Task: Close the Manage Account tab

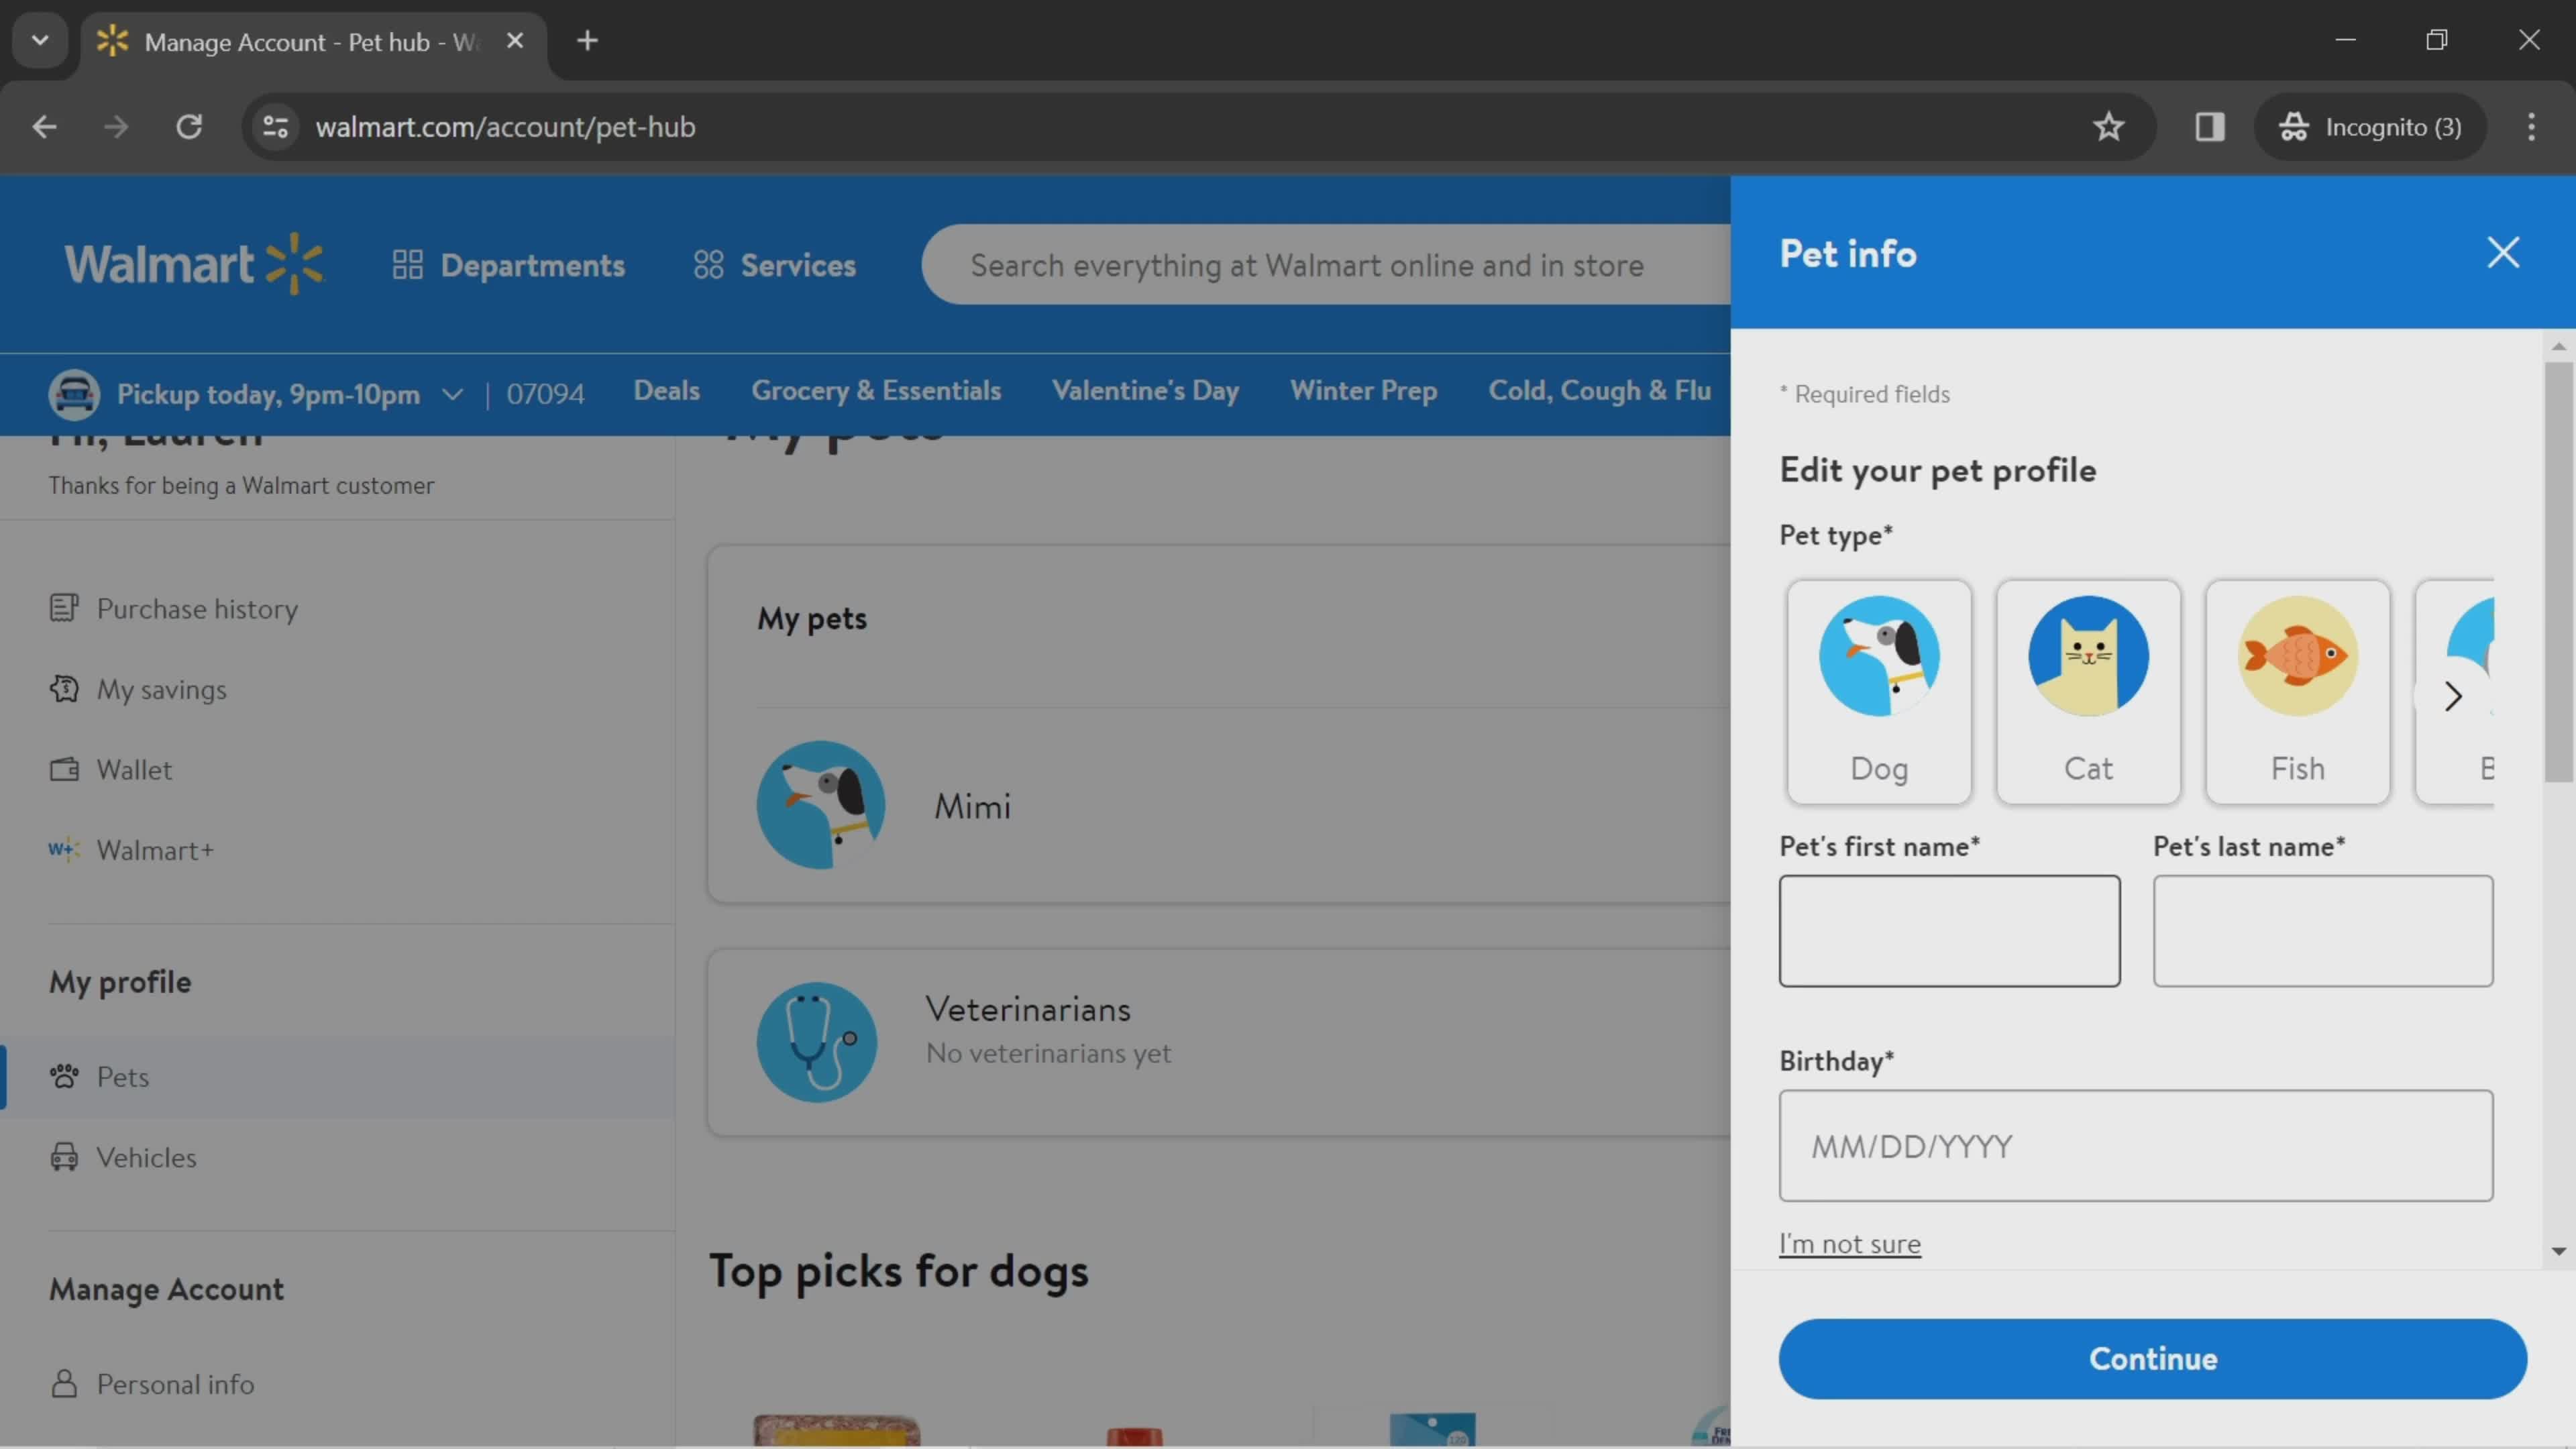Action: (x=515, y=41)
